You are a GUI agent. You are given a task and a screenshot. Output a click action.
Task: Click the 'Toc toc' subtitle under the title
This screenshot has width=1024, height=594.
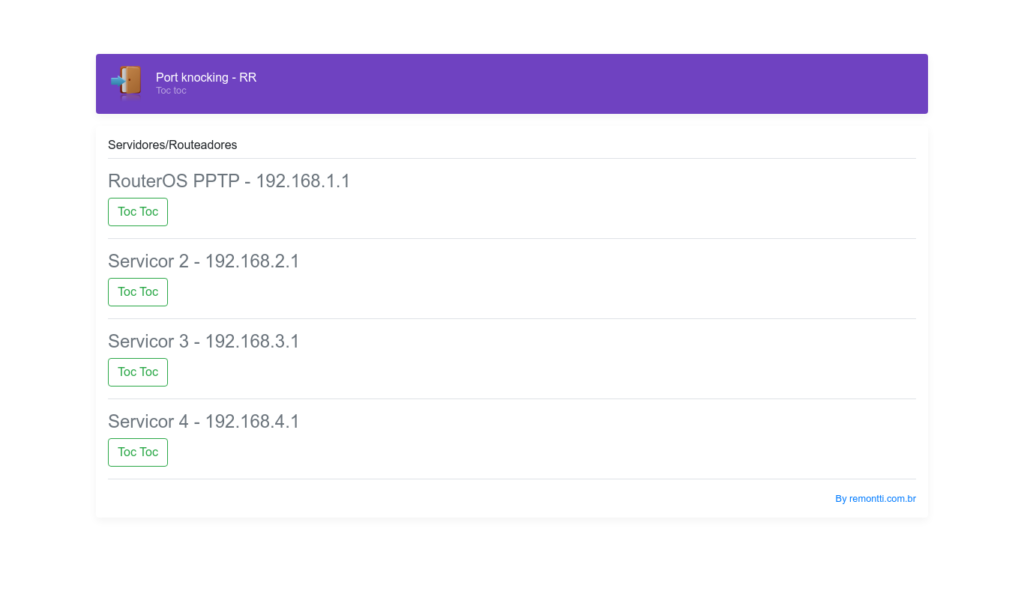(x=171, y=91)
